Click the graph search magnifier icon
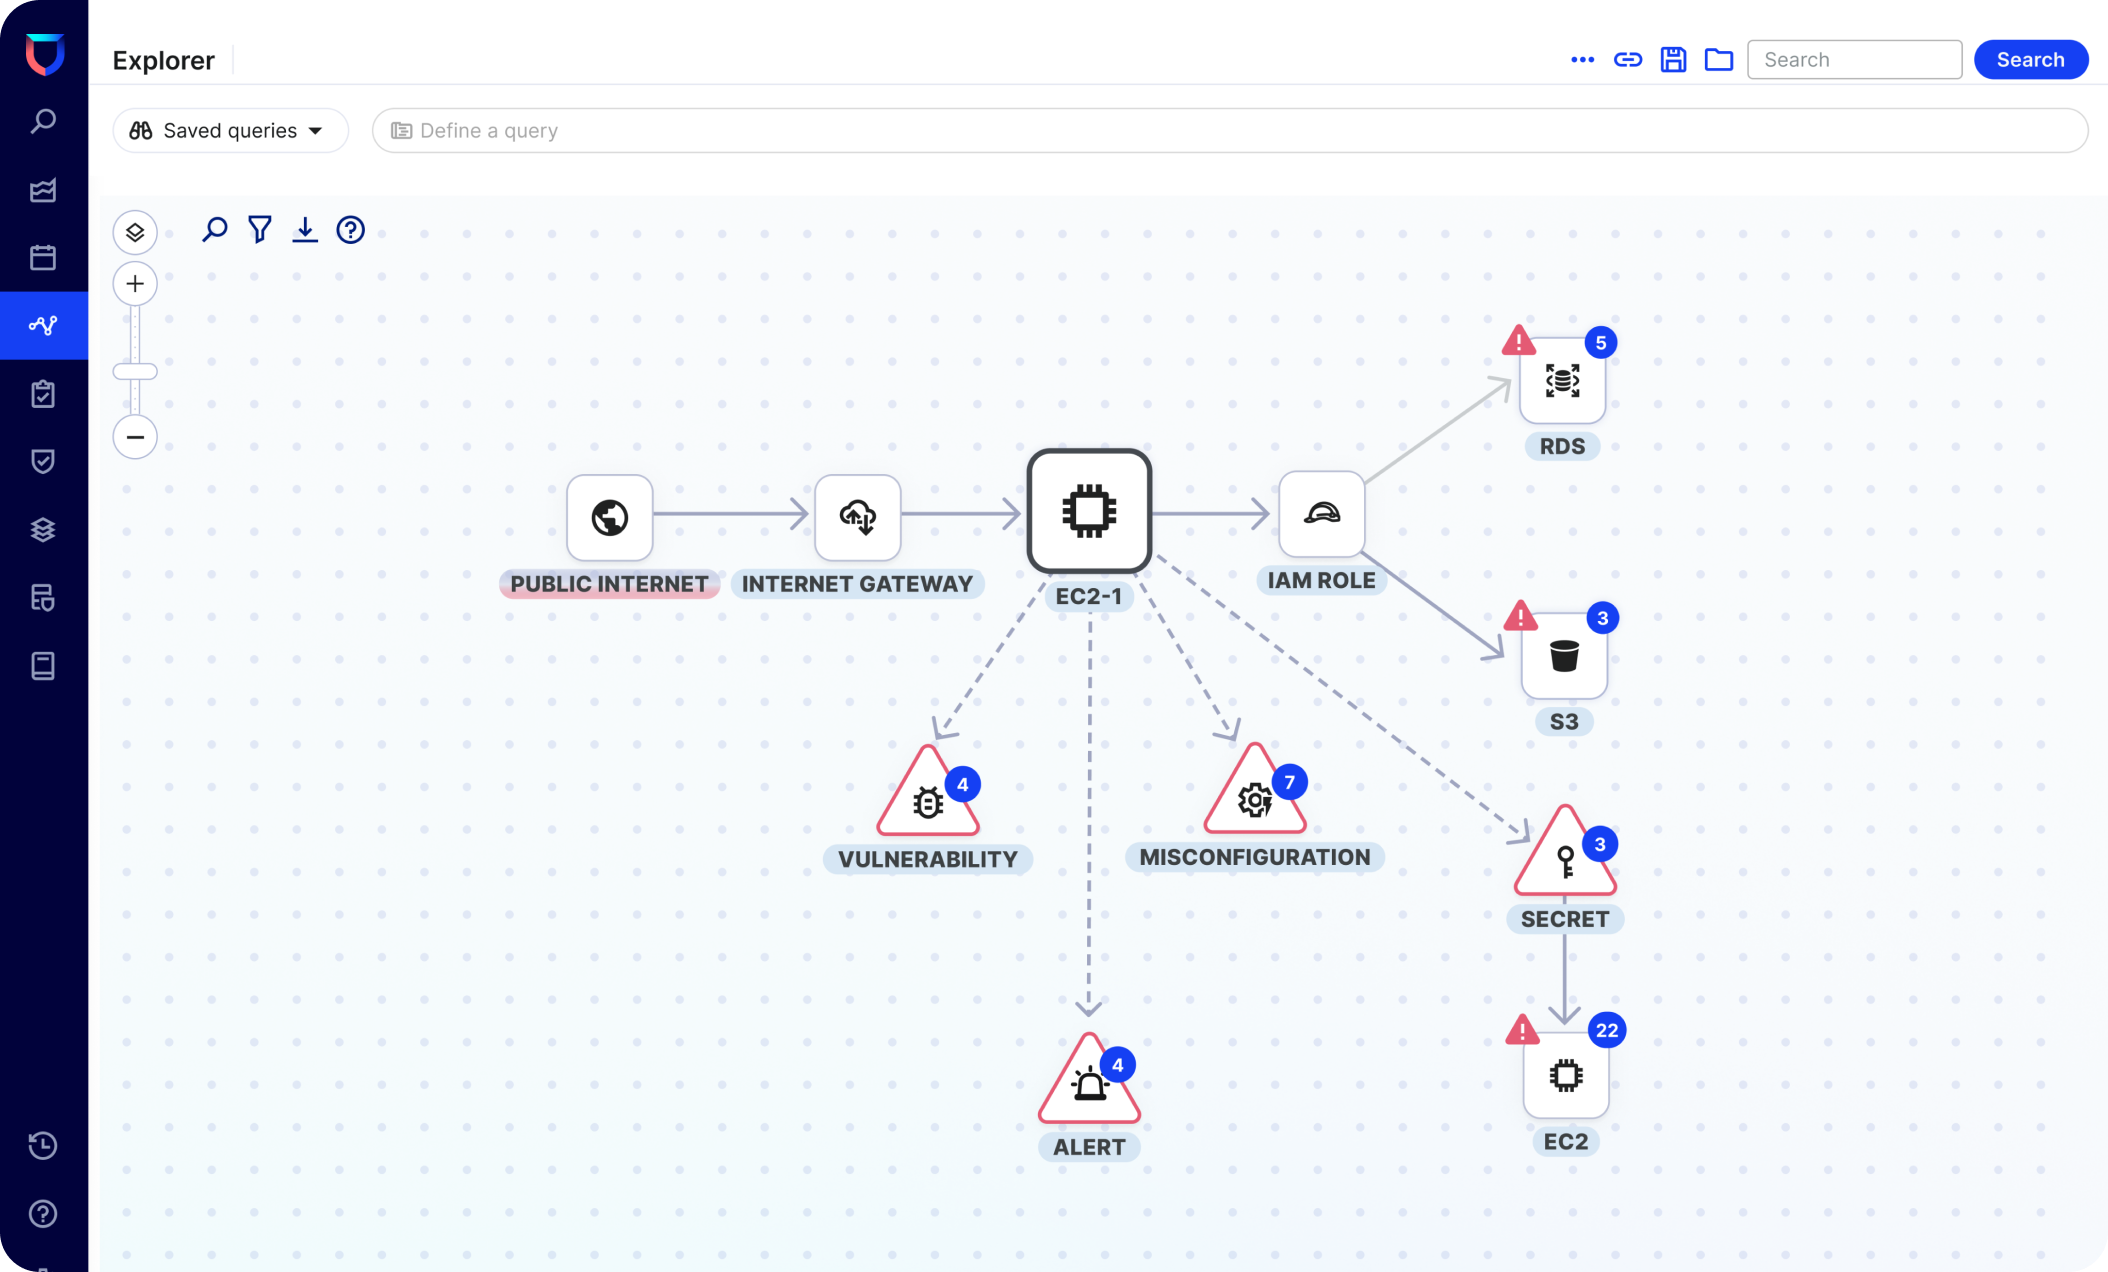This screenshot has width=2108, height=1272. tap(215, 230)
